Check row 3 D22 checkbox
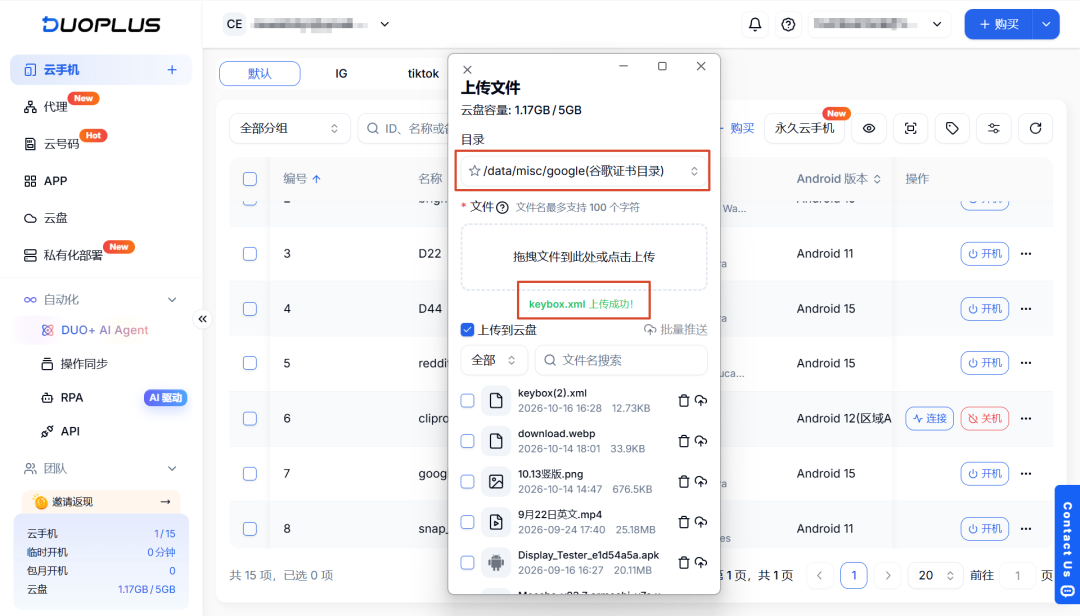 coord(250,254)
